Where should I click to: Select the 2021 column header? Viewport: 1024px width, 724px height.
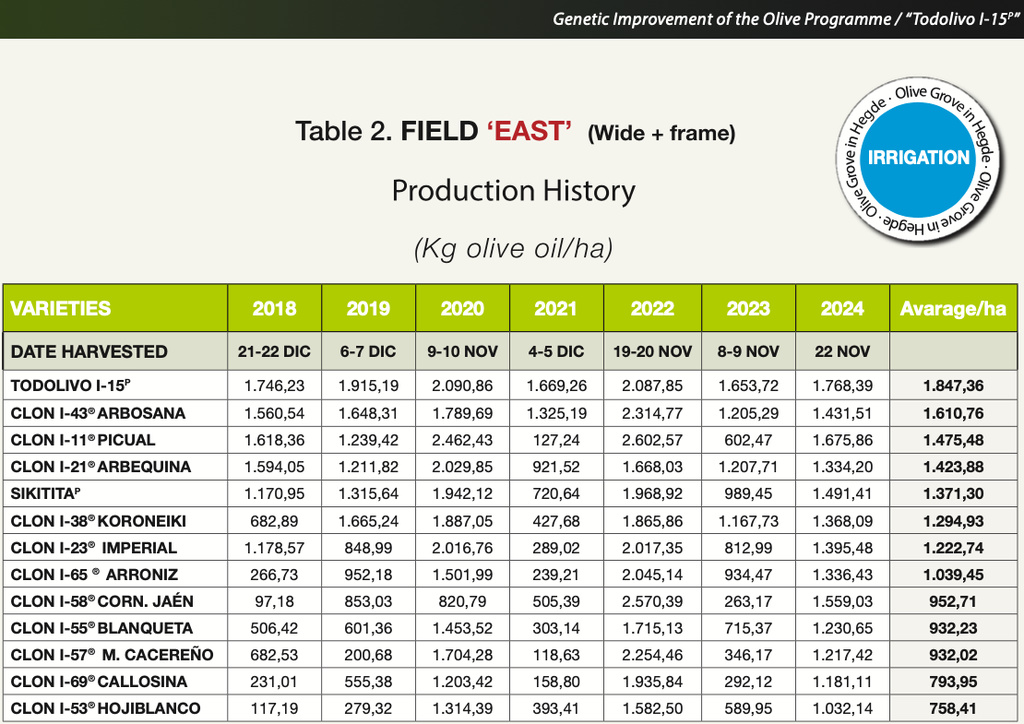click(555, 308)
